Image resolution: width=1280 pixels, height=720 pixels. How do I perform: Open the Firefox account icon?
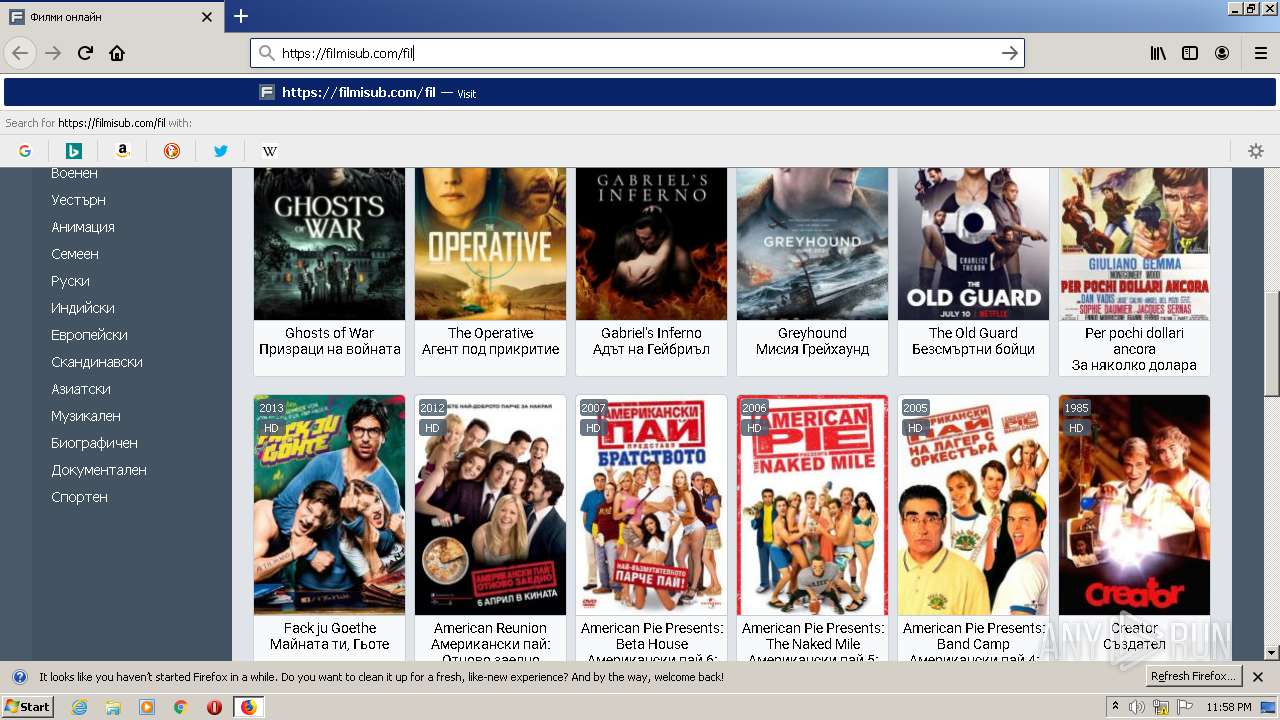[x=1222, y=53]
